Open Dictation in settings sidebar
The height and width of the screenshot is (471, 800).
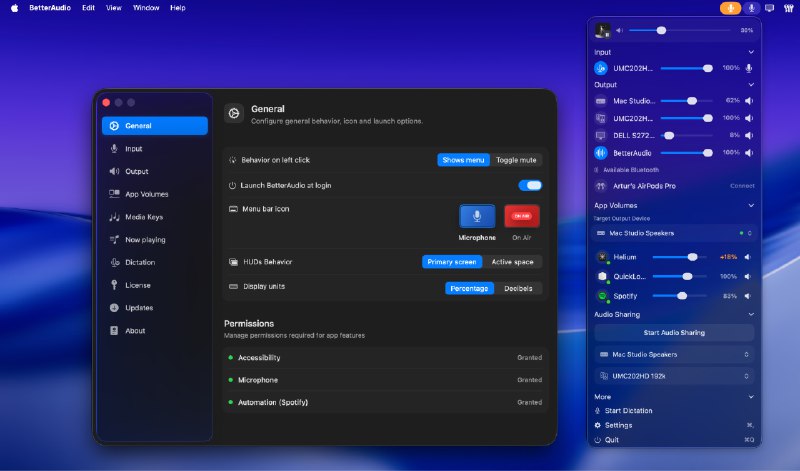pos(155,262)
